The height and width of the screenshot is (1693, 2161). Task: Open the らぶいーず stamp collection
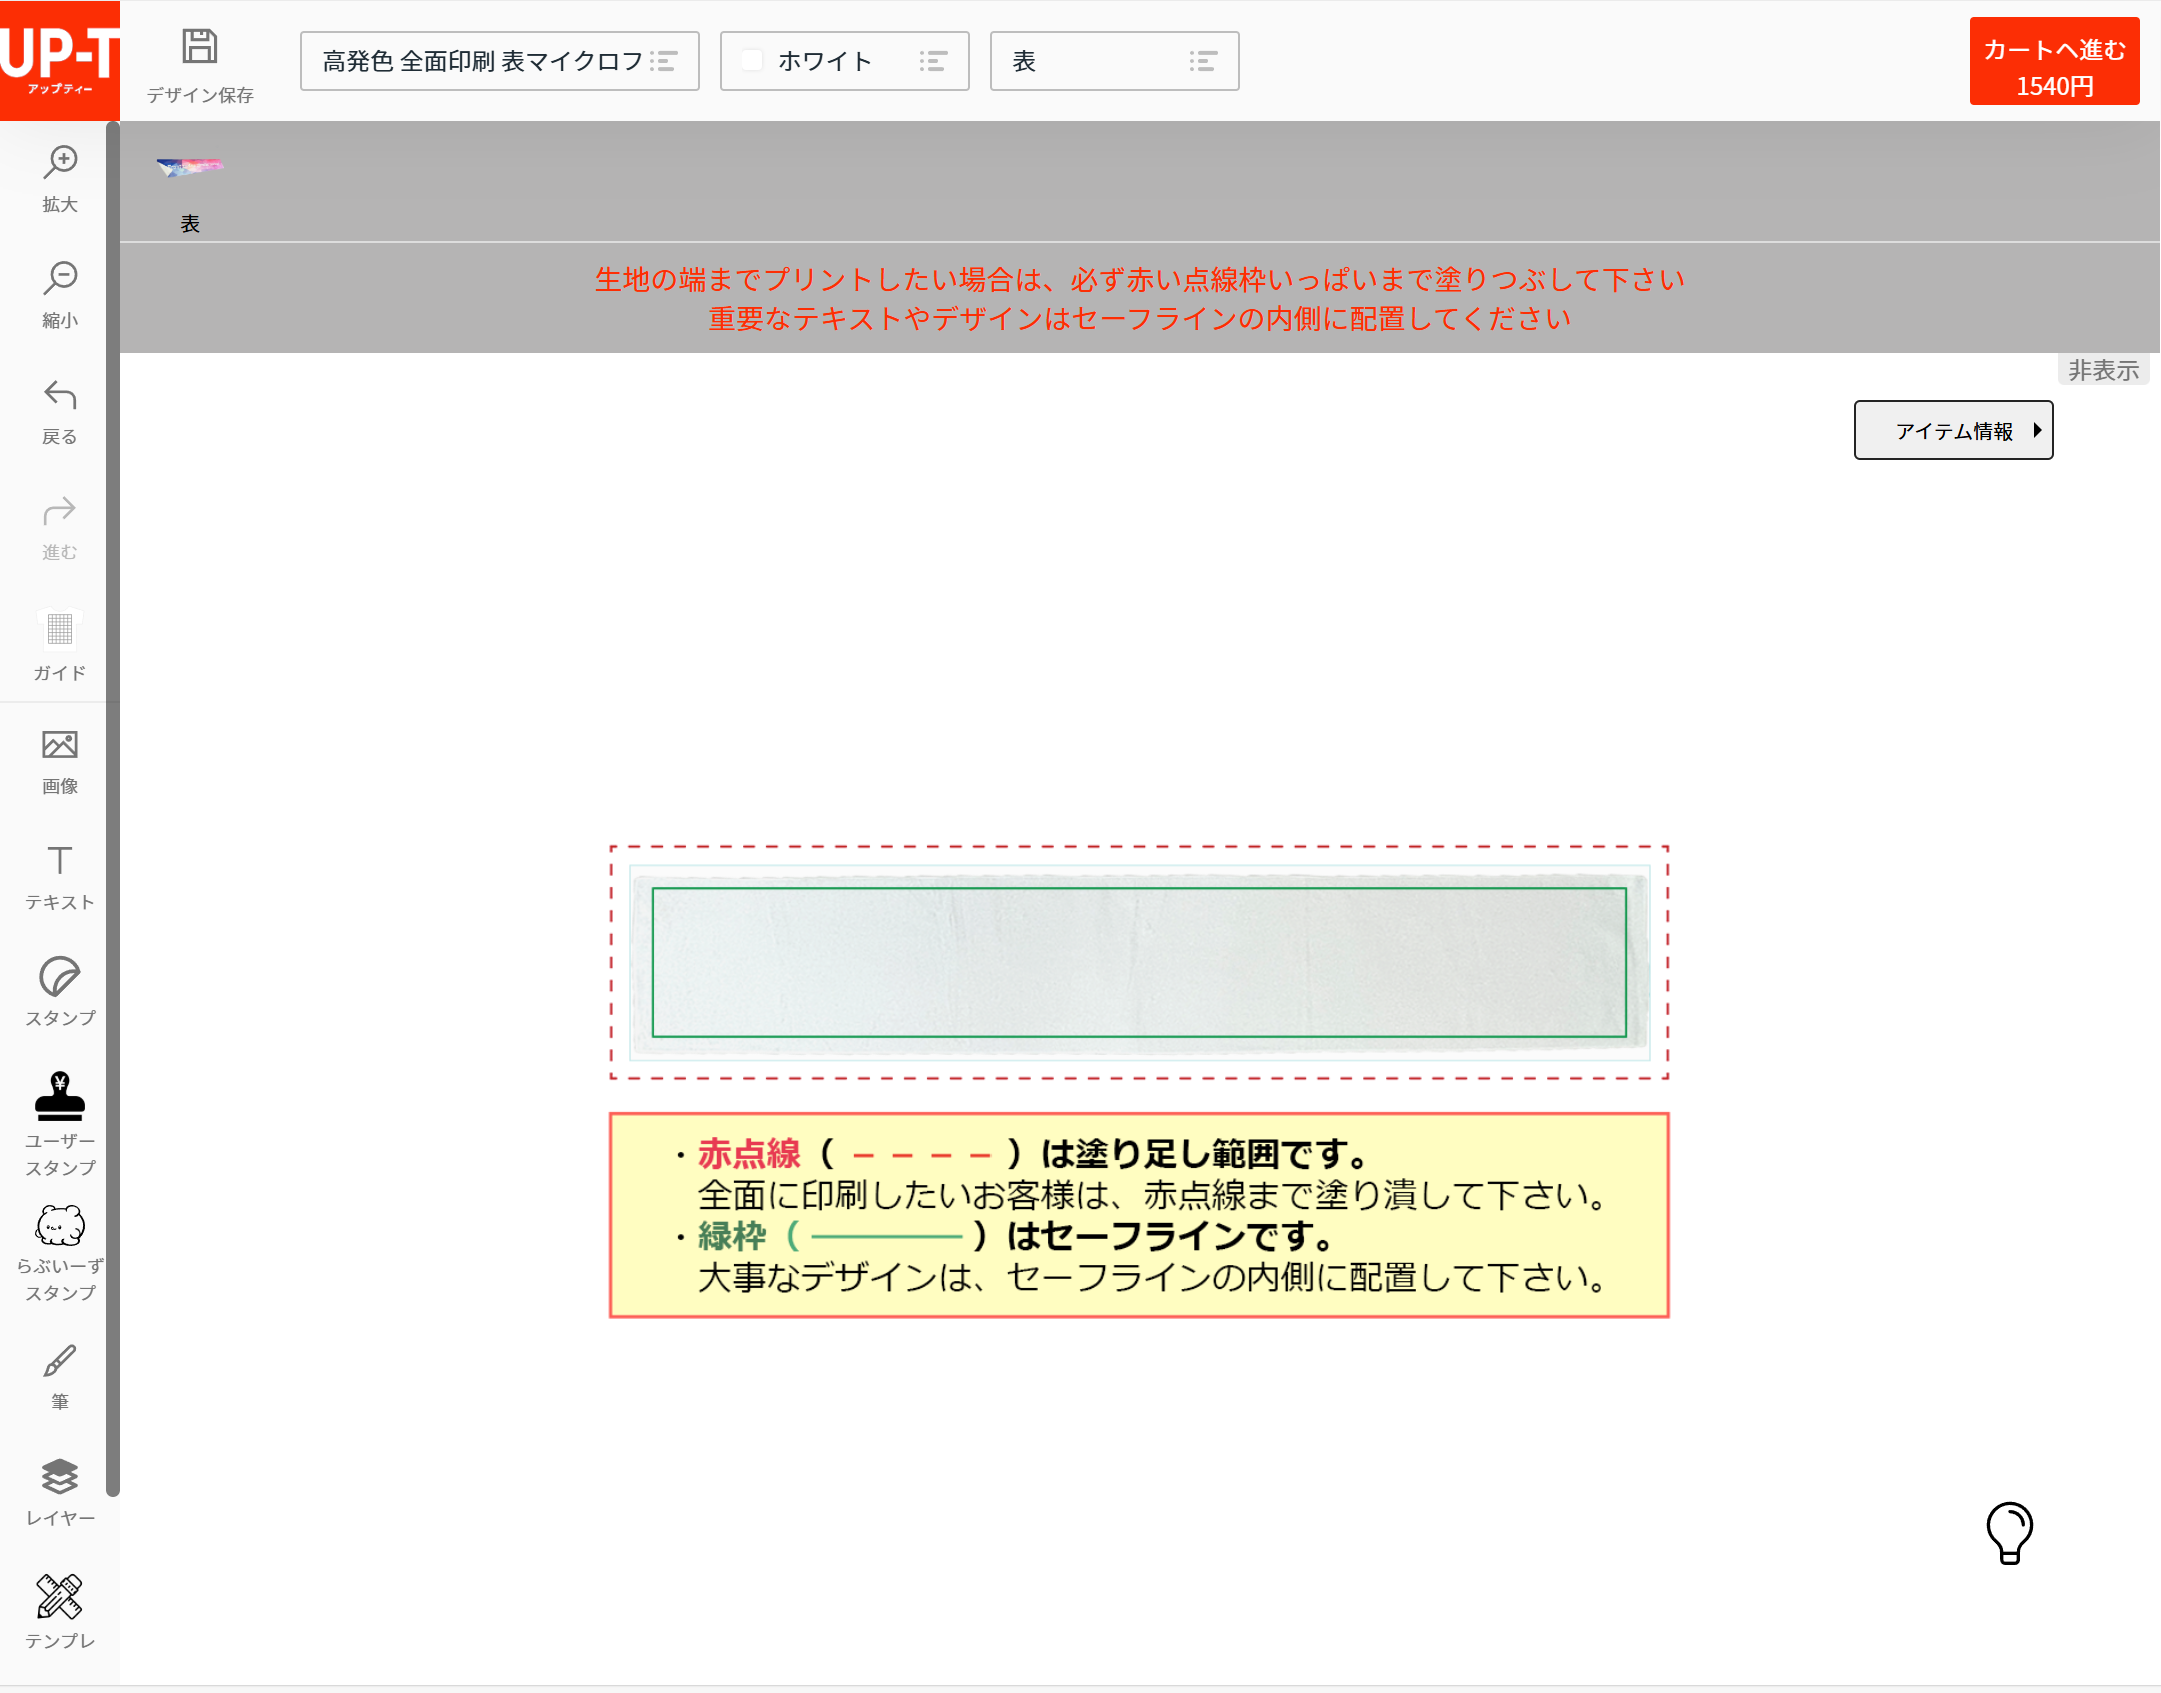point(59,1240)
